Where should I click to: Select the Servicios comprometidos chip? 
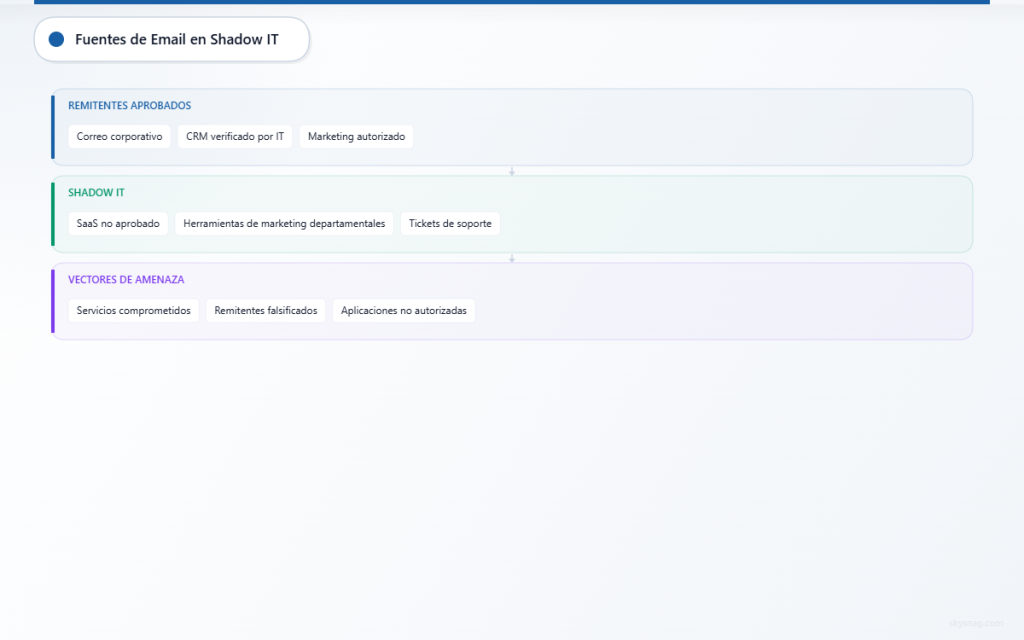(x=133, y=311)
